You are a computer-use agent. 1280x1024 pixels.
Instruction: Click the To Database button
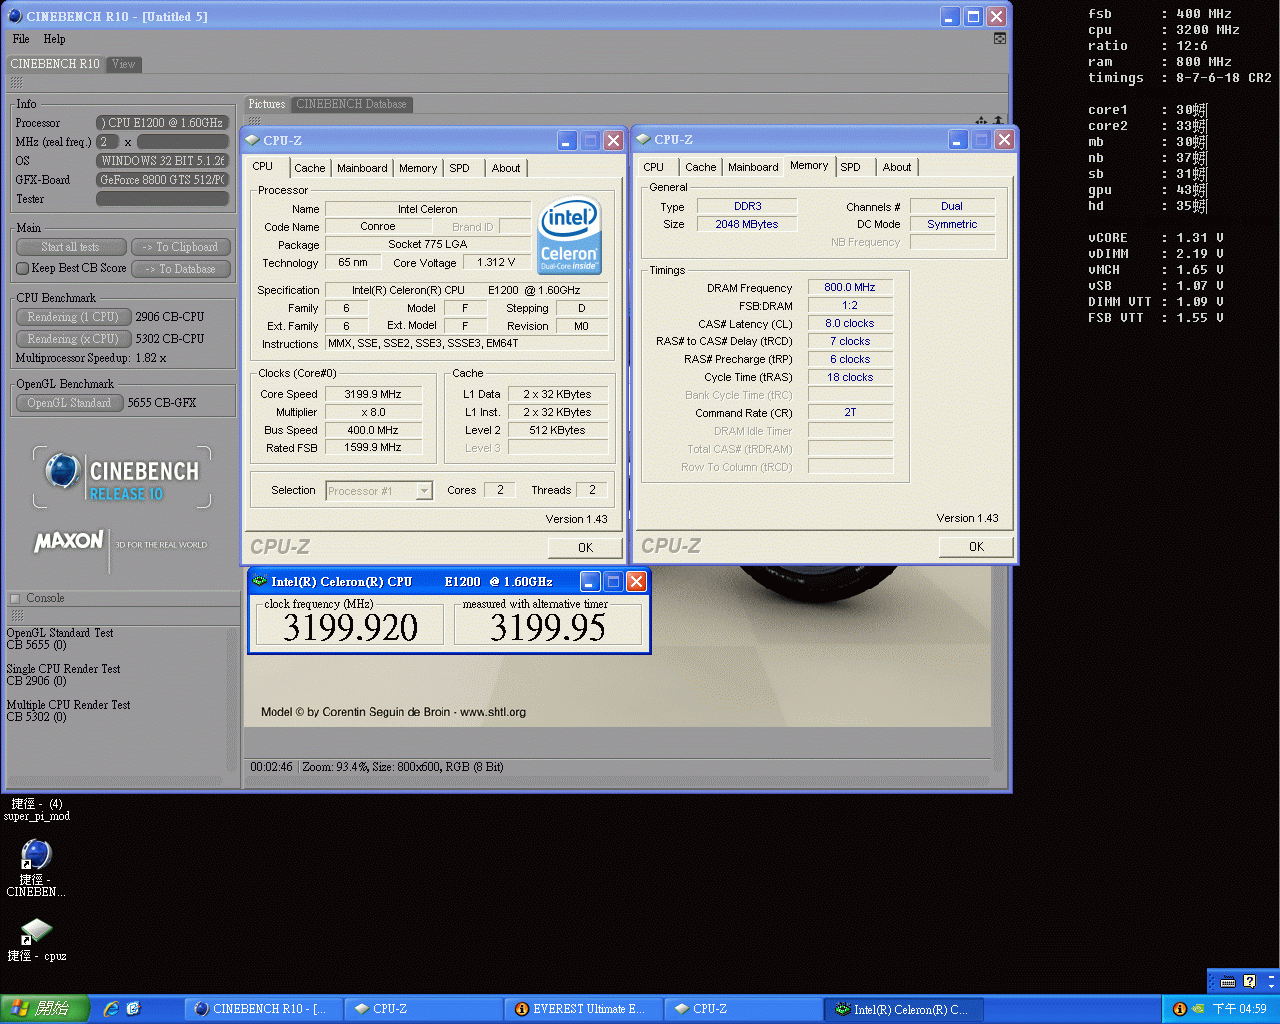[x=181, y=269]
